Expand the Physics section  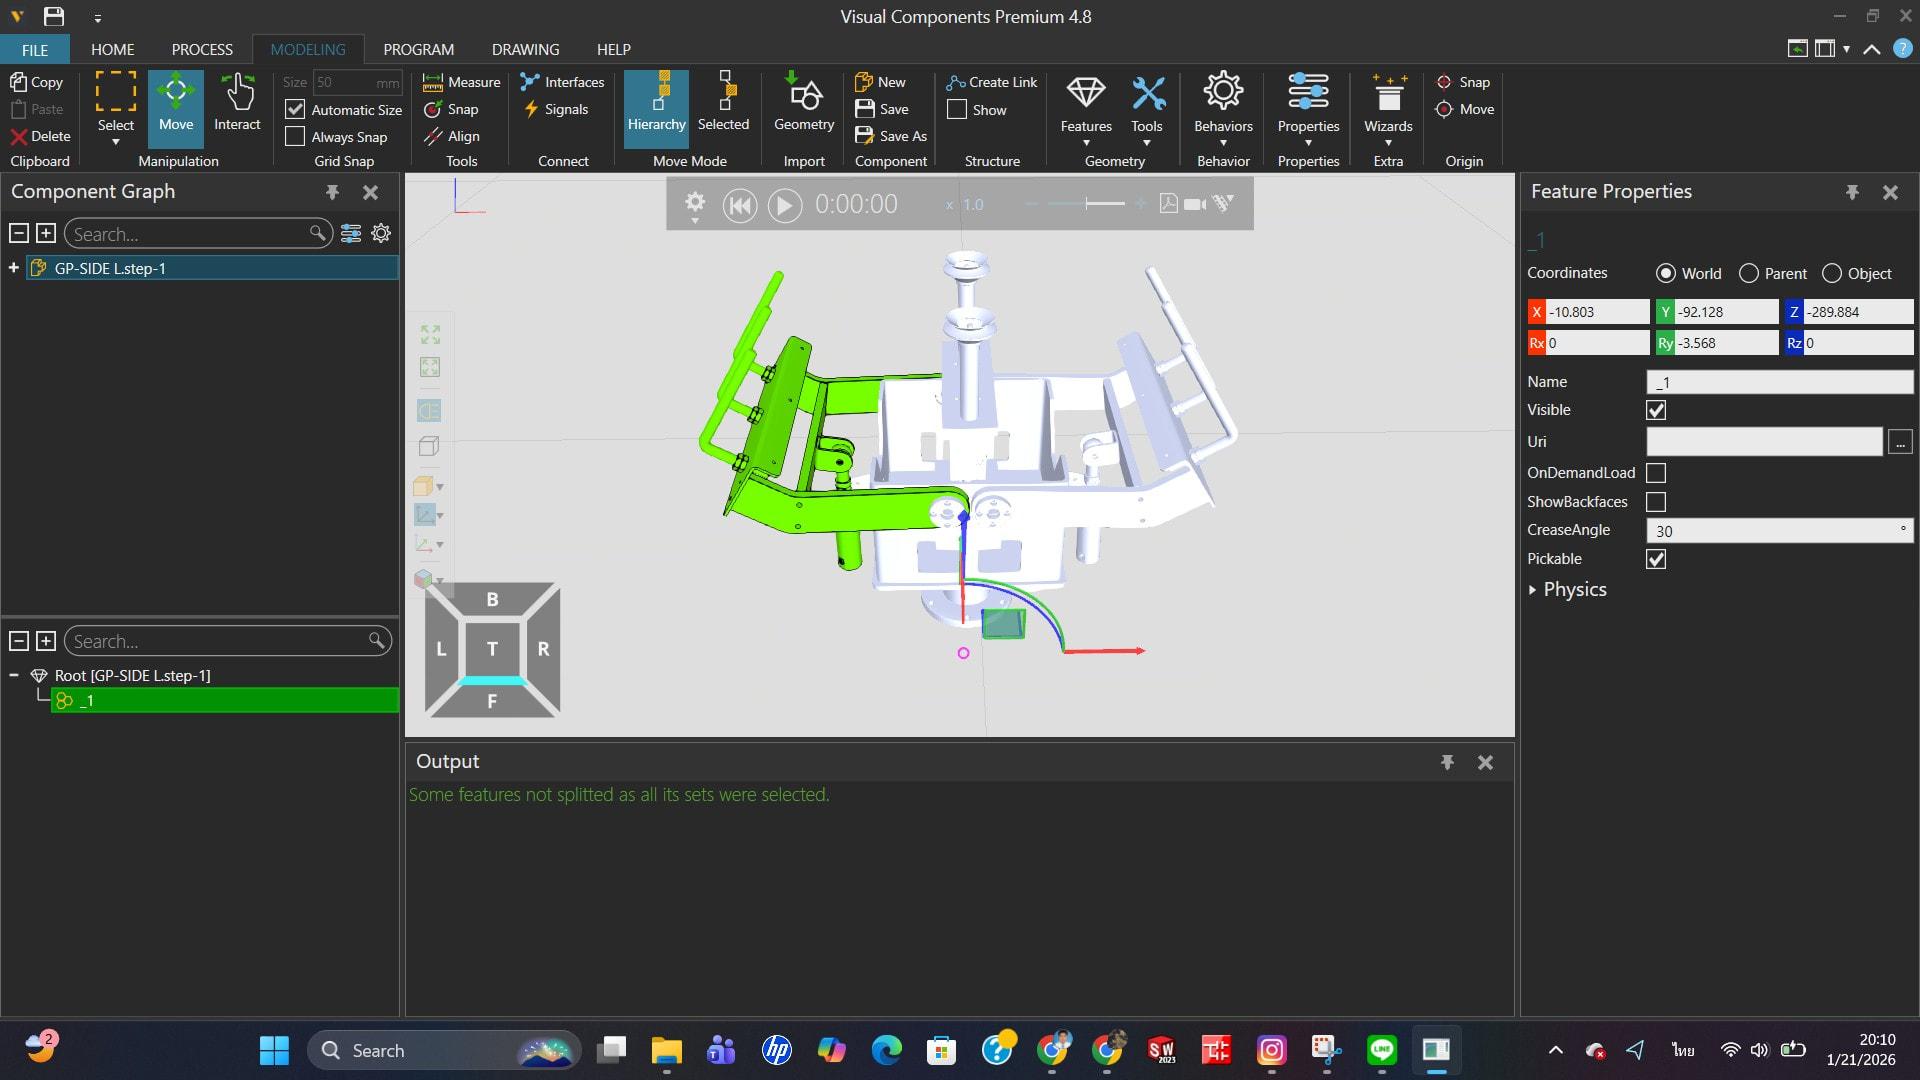[x=1532, y=590]
